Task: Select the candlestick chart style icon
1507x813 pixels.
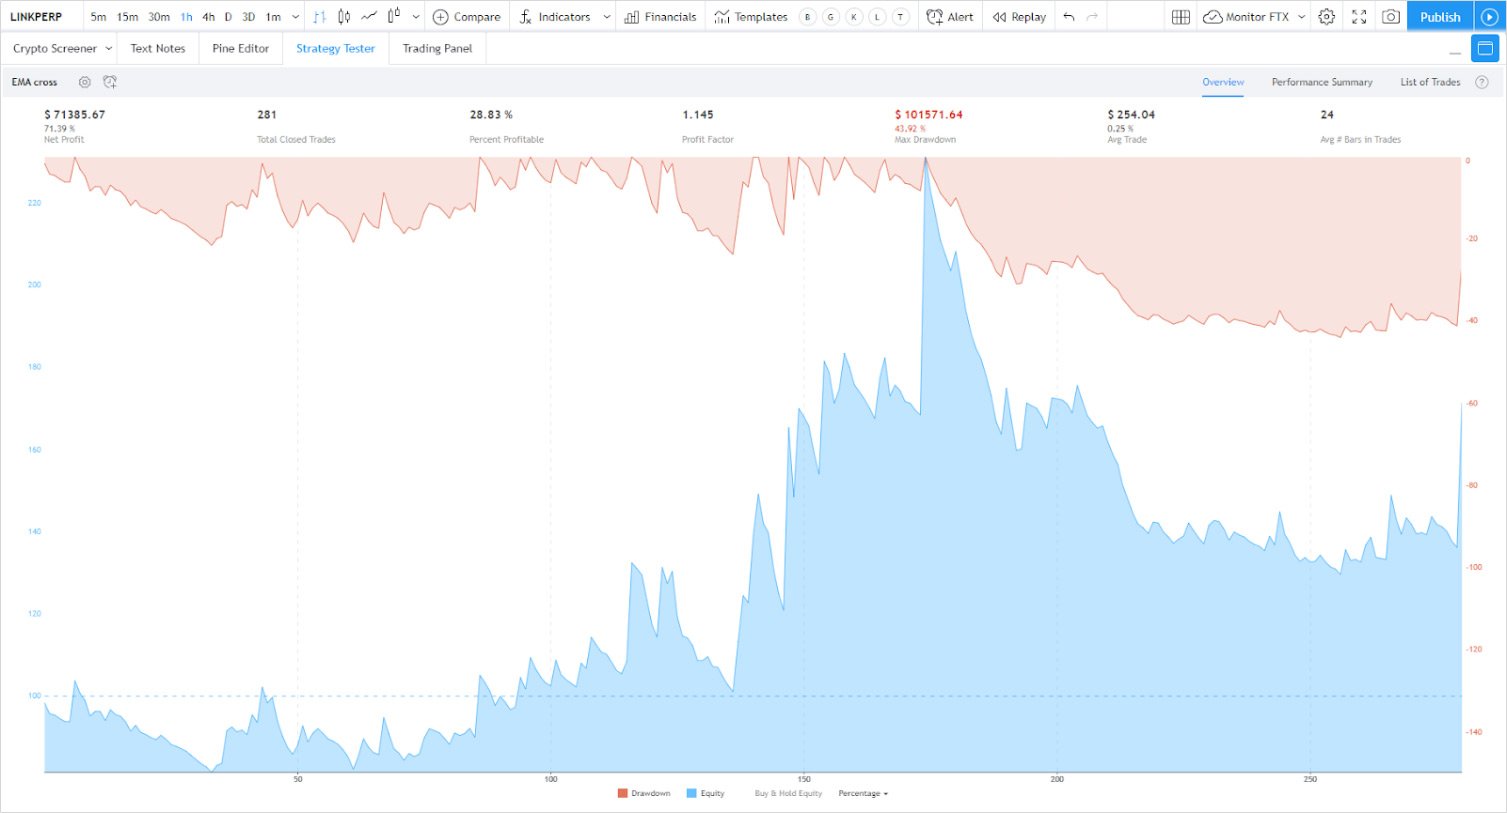Action: click(x=344, y=17)
